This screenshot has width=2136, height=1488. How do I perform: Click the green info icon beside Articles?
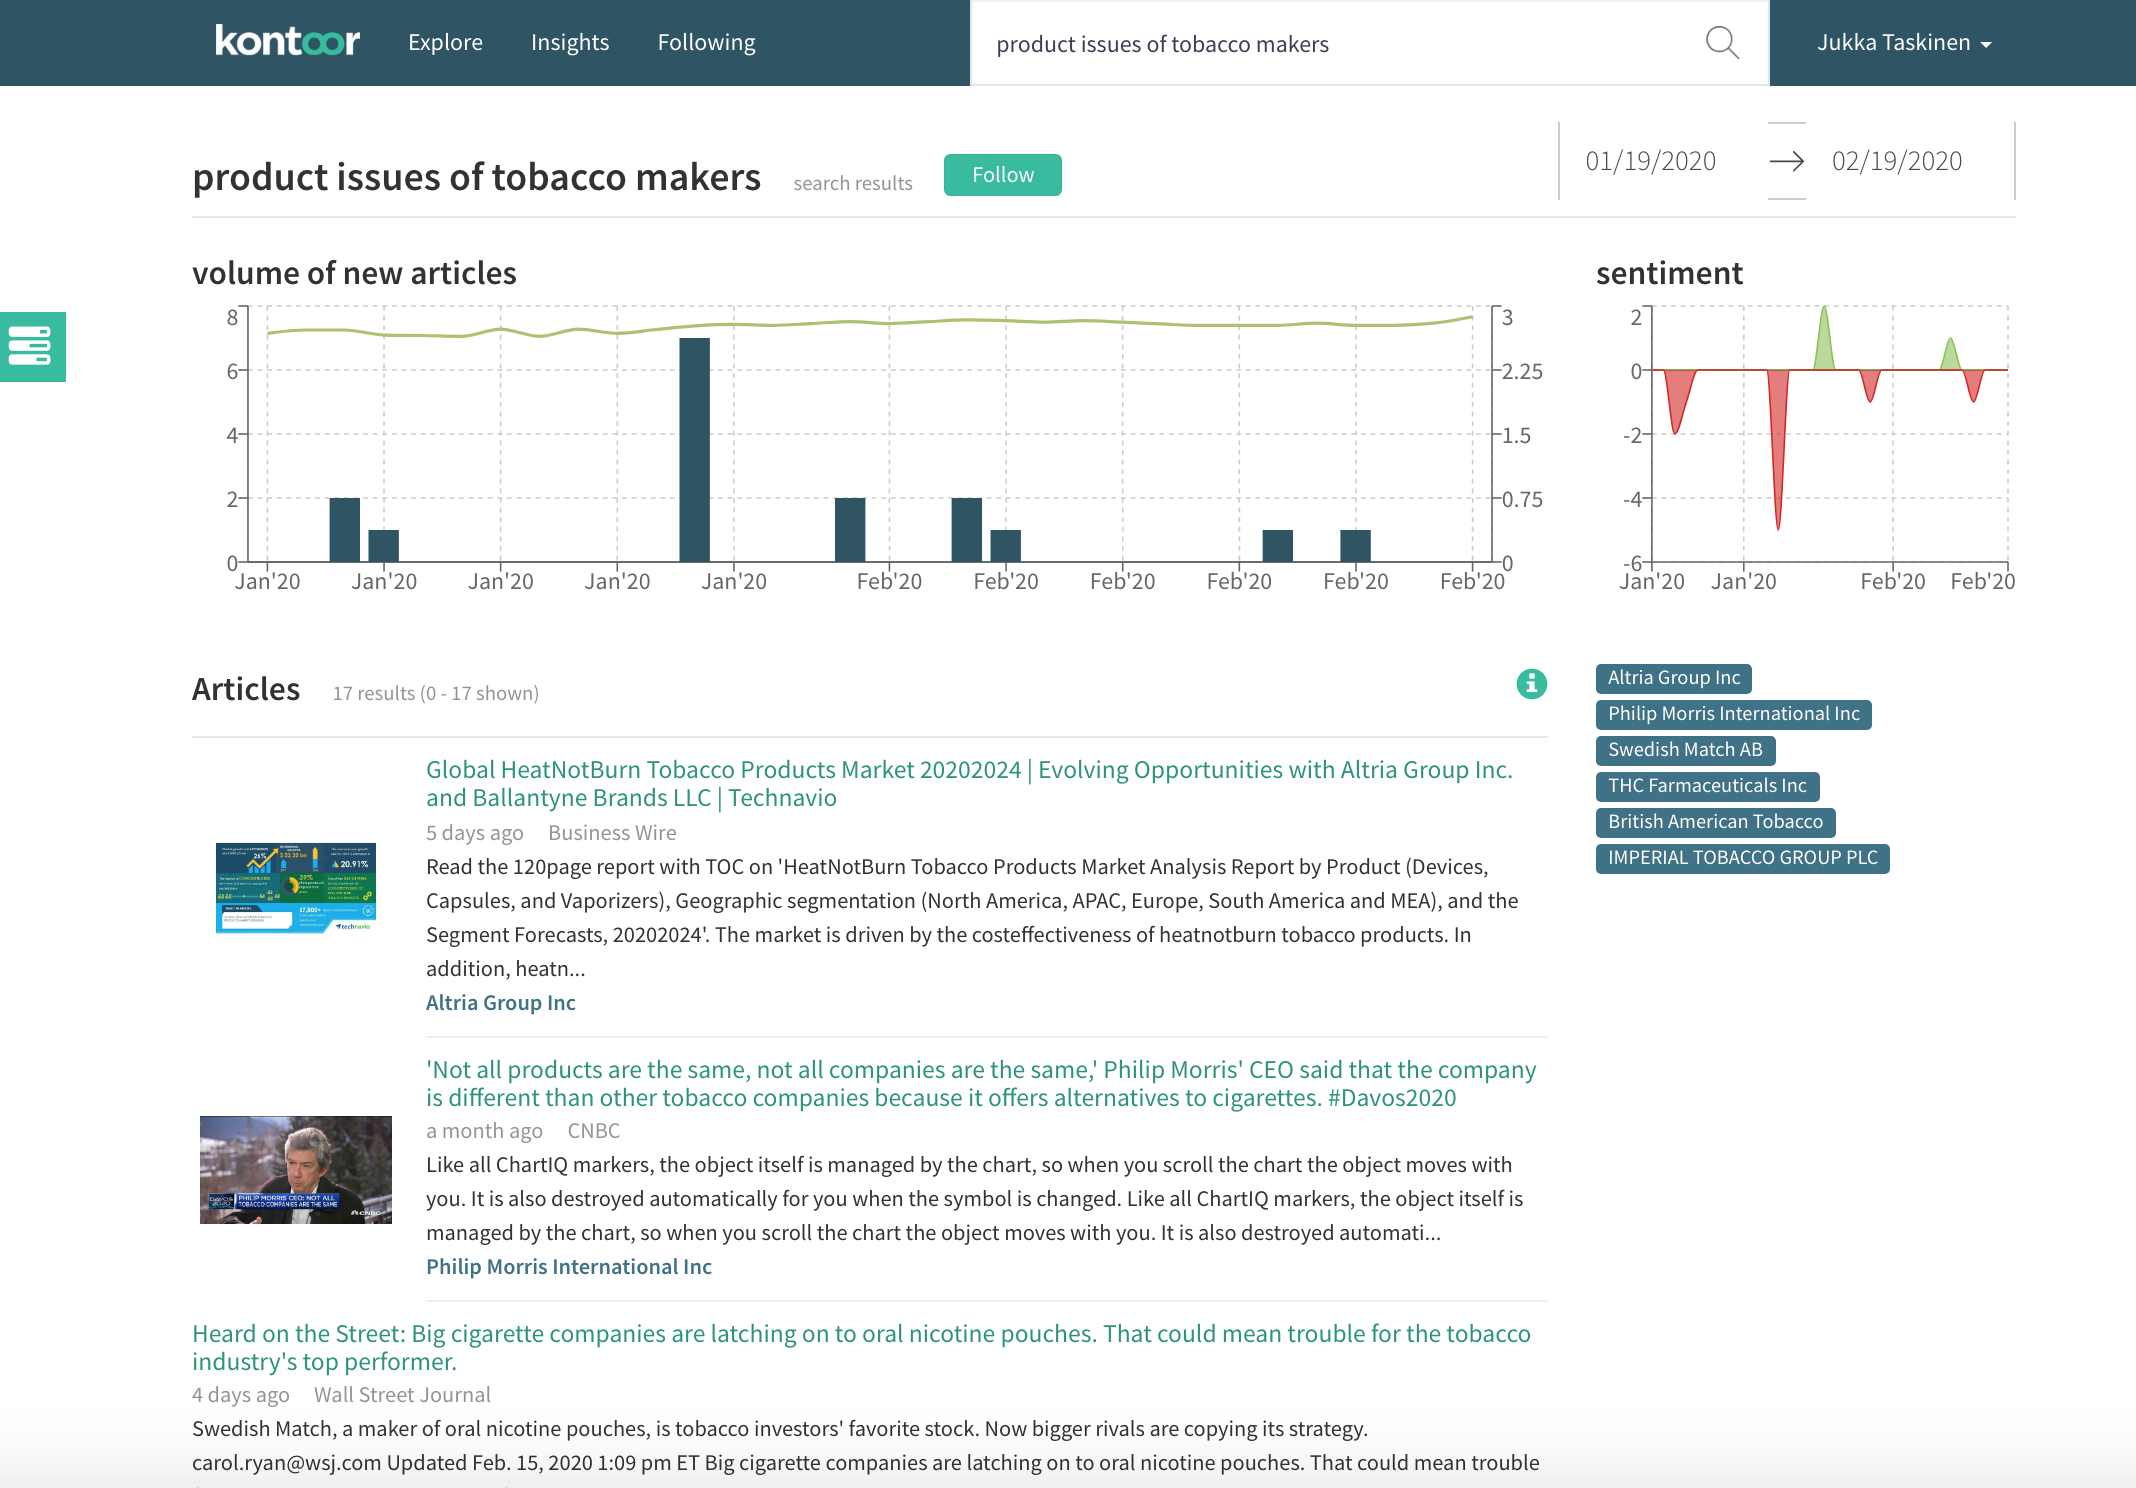(x=1531, y=684)
